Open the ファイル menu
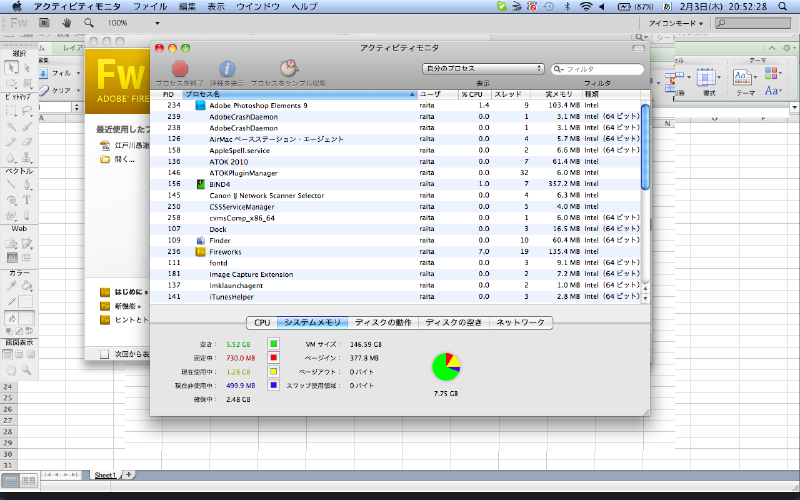Image resolution: width=800 pixels, height=500 pixels. [x=150, y=7]
